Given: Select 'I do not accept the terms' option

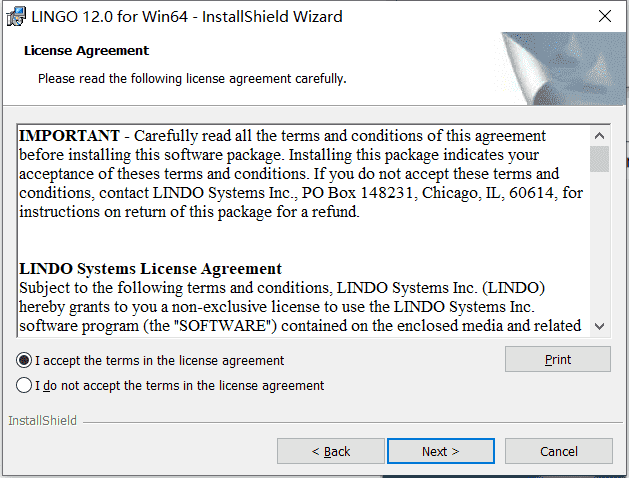Looking at the screenshot, I should pyautogui.click(x=24, y=385).
